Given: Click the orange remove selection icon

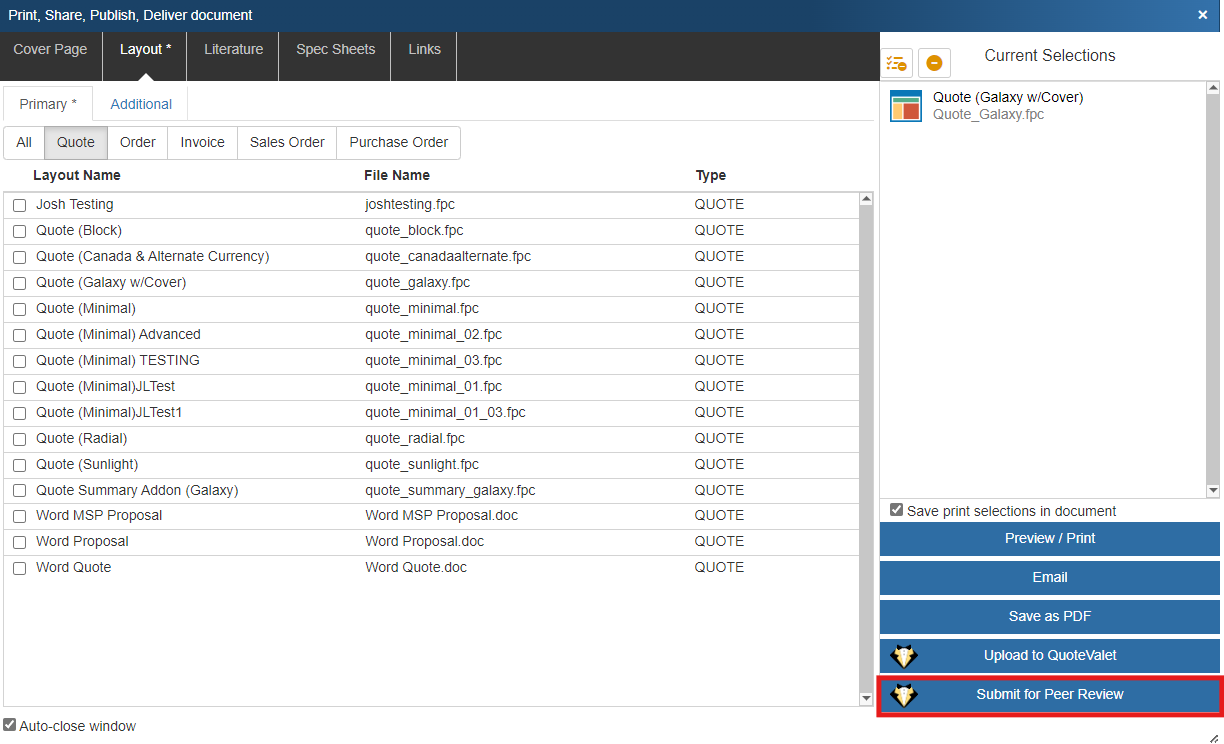Looking at the screenshot, I should pos(934,63).
